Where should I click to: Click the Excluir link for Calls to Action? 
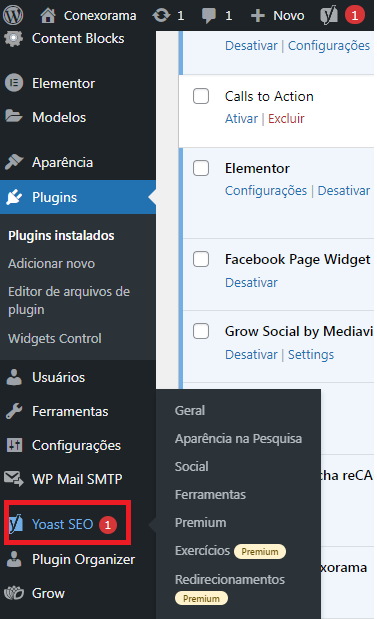286,118
